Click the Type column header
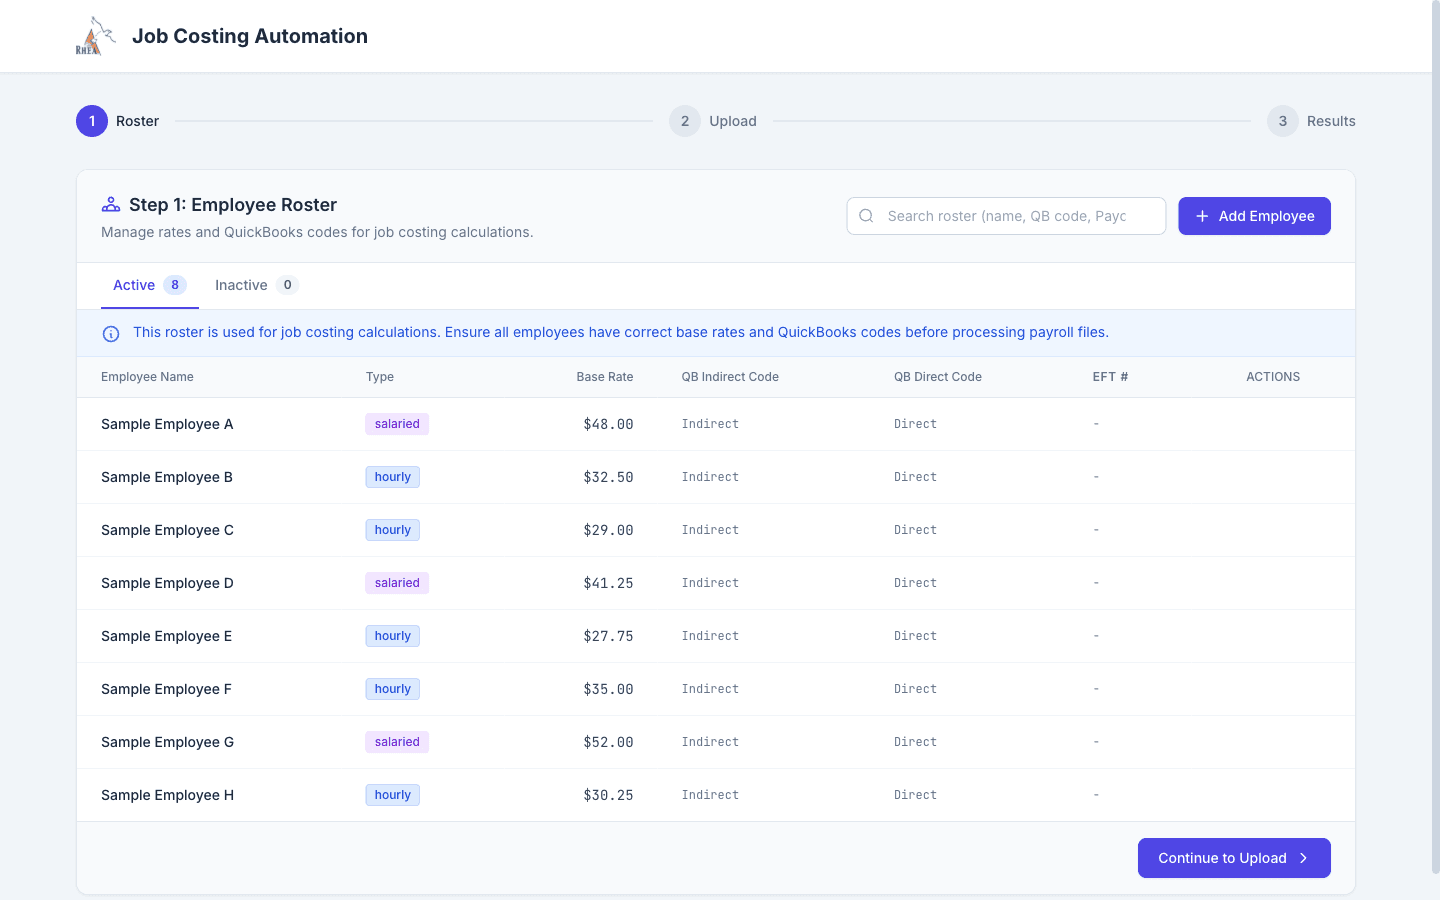 [380, 377]
